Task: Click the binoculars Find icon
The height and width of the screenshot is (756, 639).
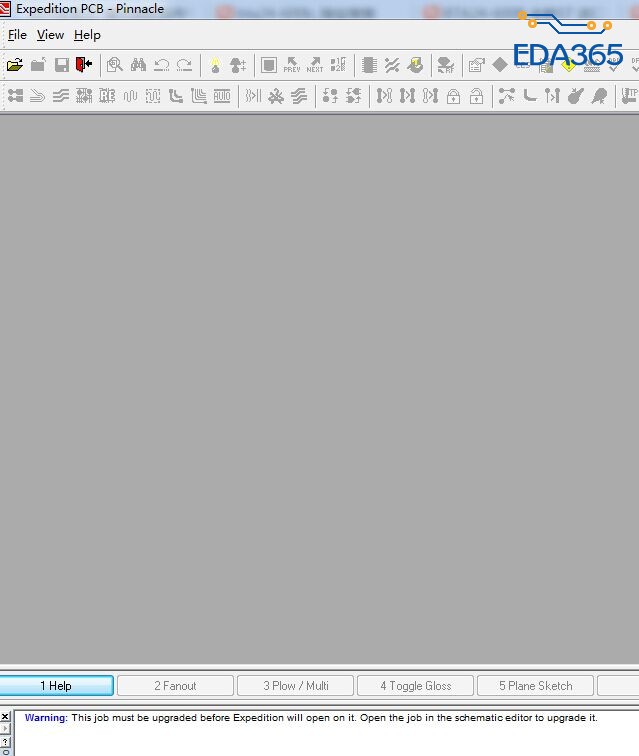Action: pos(138,65)
